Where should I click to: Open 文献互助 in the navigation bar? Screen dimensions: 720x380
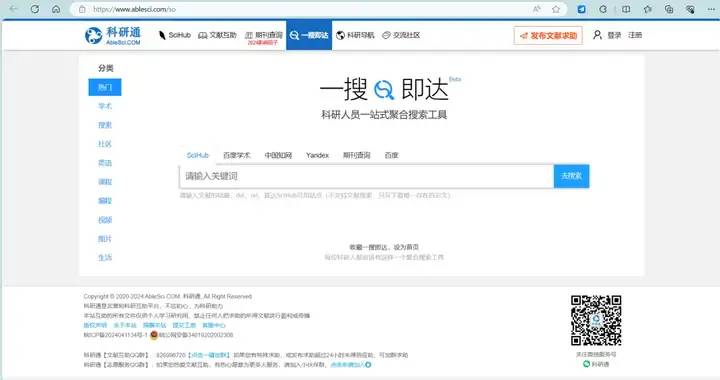217,35
